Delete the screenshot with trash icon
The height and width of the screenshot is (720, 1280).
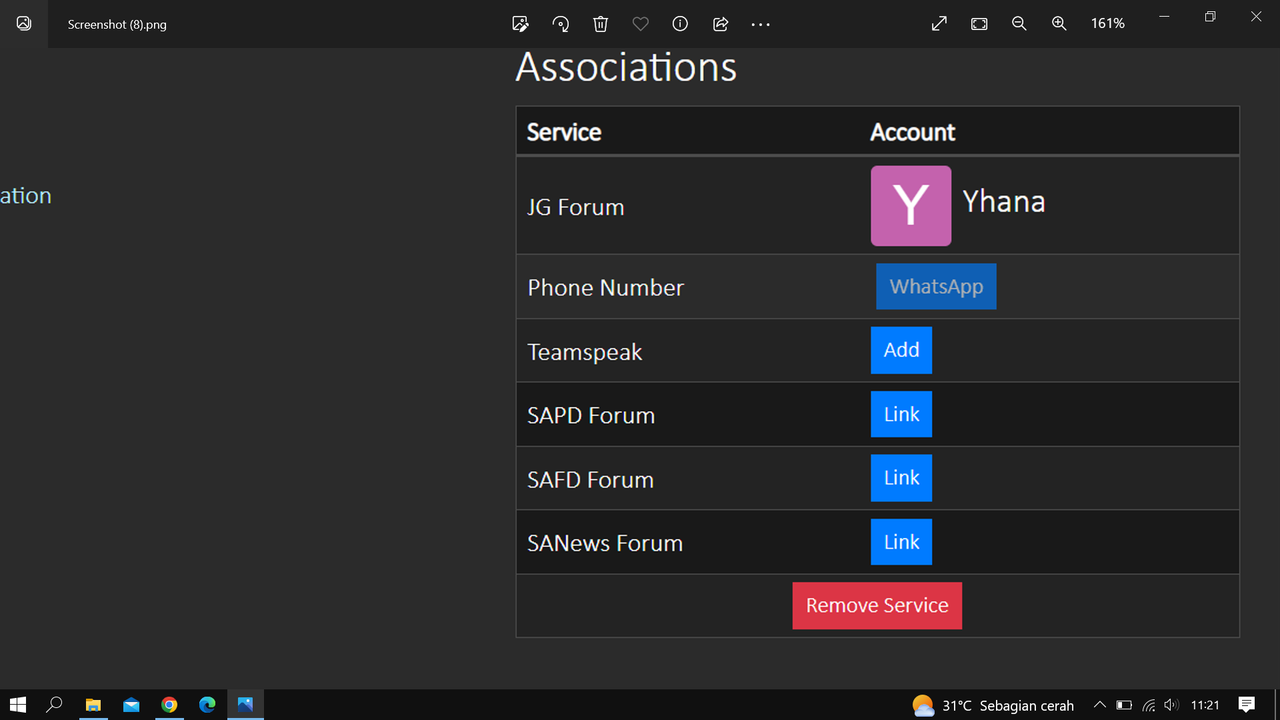pos(600,24)
